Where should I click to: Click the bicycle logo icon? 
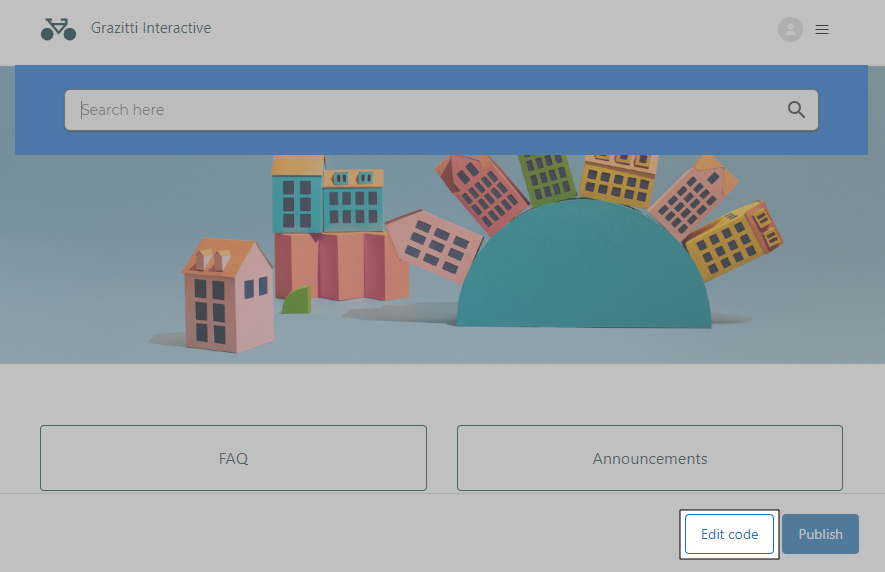pyautogui.click(x=58, y=29)
